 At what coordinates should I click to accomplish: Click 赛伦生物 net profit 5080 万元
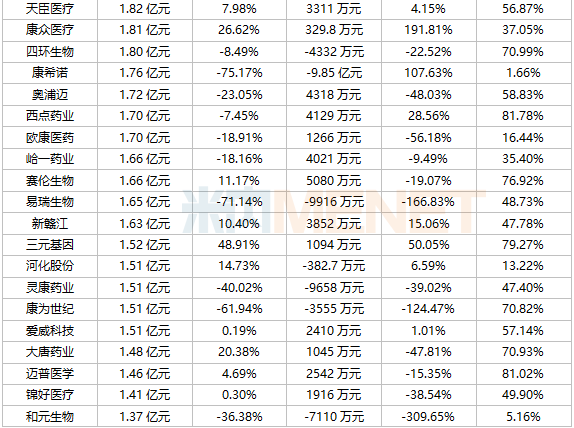click(x=334, y=180)
